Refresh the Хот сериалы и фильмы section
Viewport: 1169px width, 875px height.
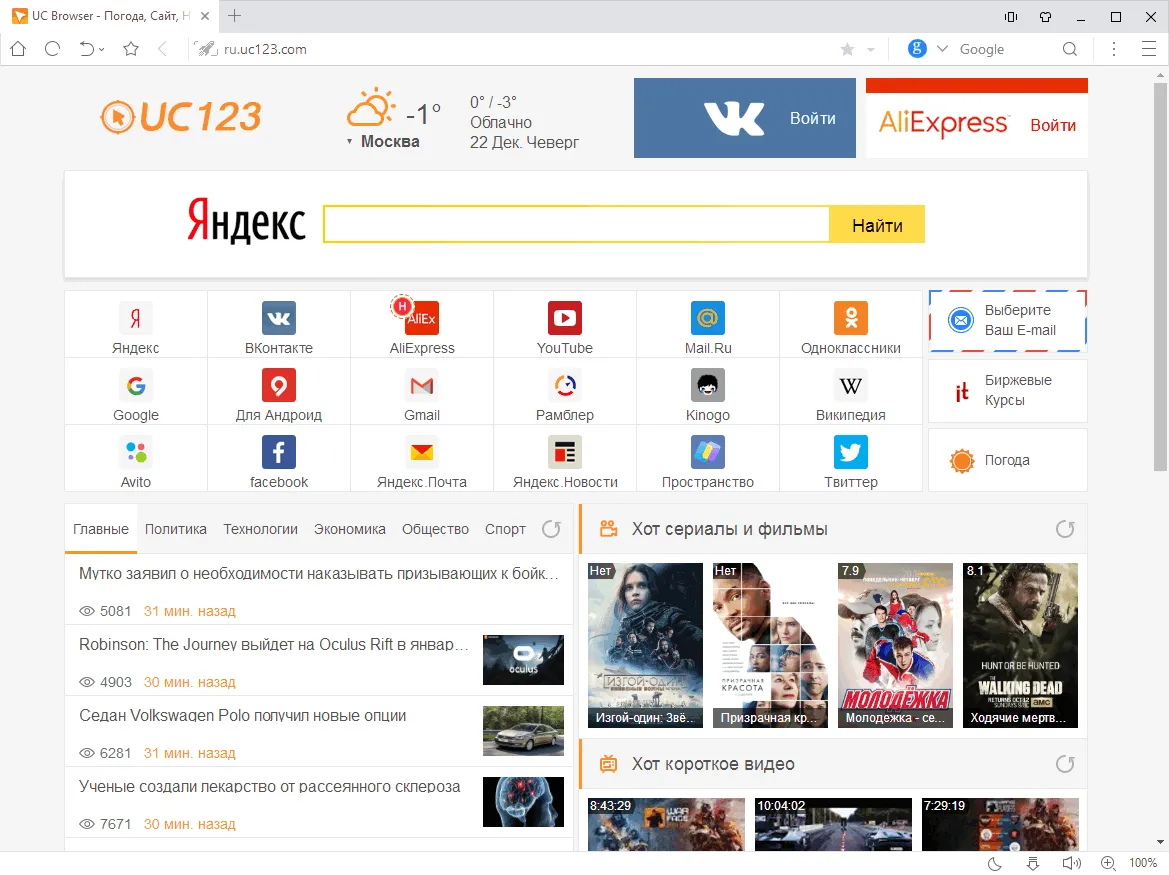click(1065, 529)
